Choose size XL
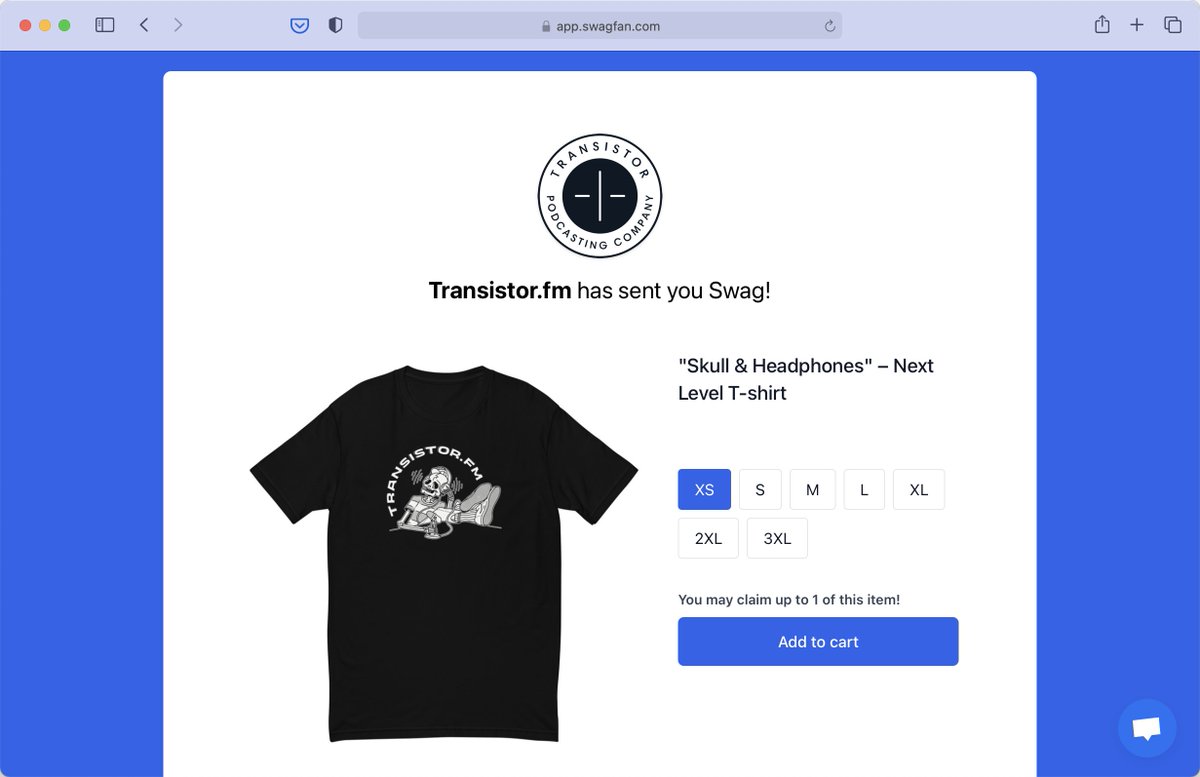Viewport: 1200px width, 777px height. point(919,490)
